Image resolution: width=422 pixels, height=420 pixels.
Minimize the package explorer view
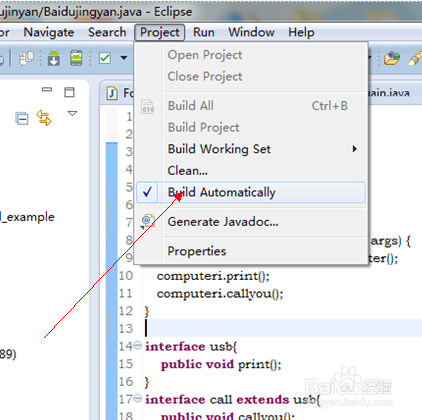(47, 89)
